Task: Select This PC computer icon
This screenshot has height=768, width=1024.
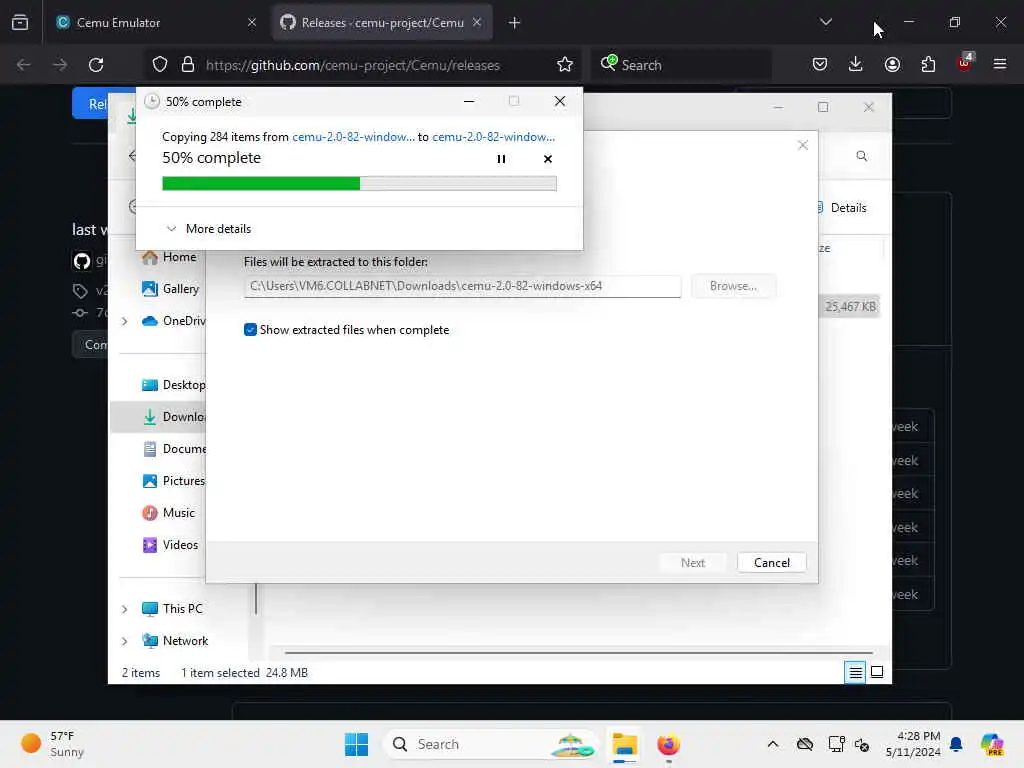Action: click(x=150, y=609)
